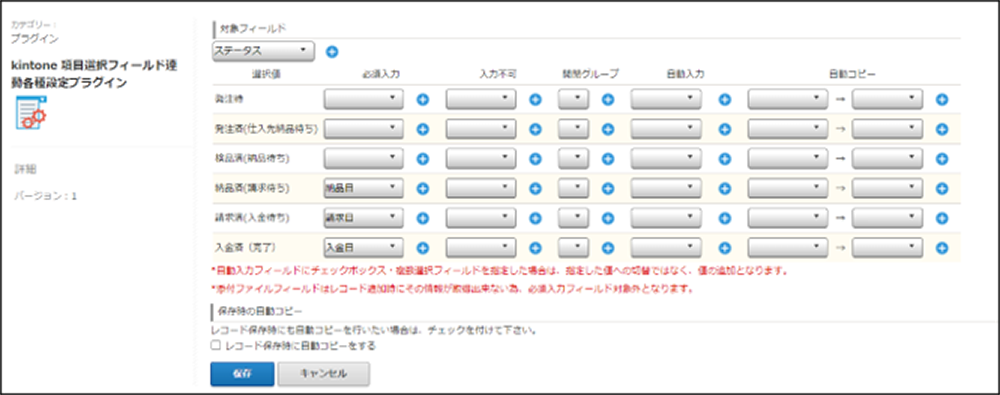The height and width of the screenshot is (395, 1000).
Task: Click the 発注済(仕入先納品待ち) row label
Action: 267,129
